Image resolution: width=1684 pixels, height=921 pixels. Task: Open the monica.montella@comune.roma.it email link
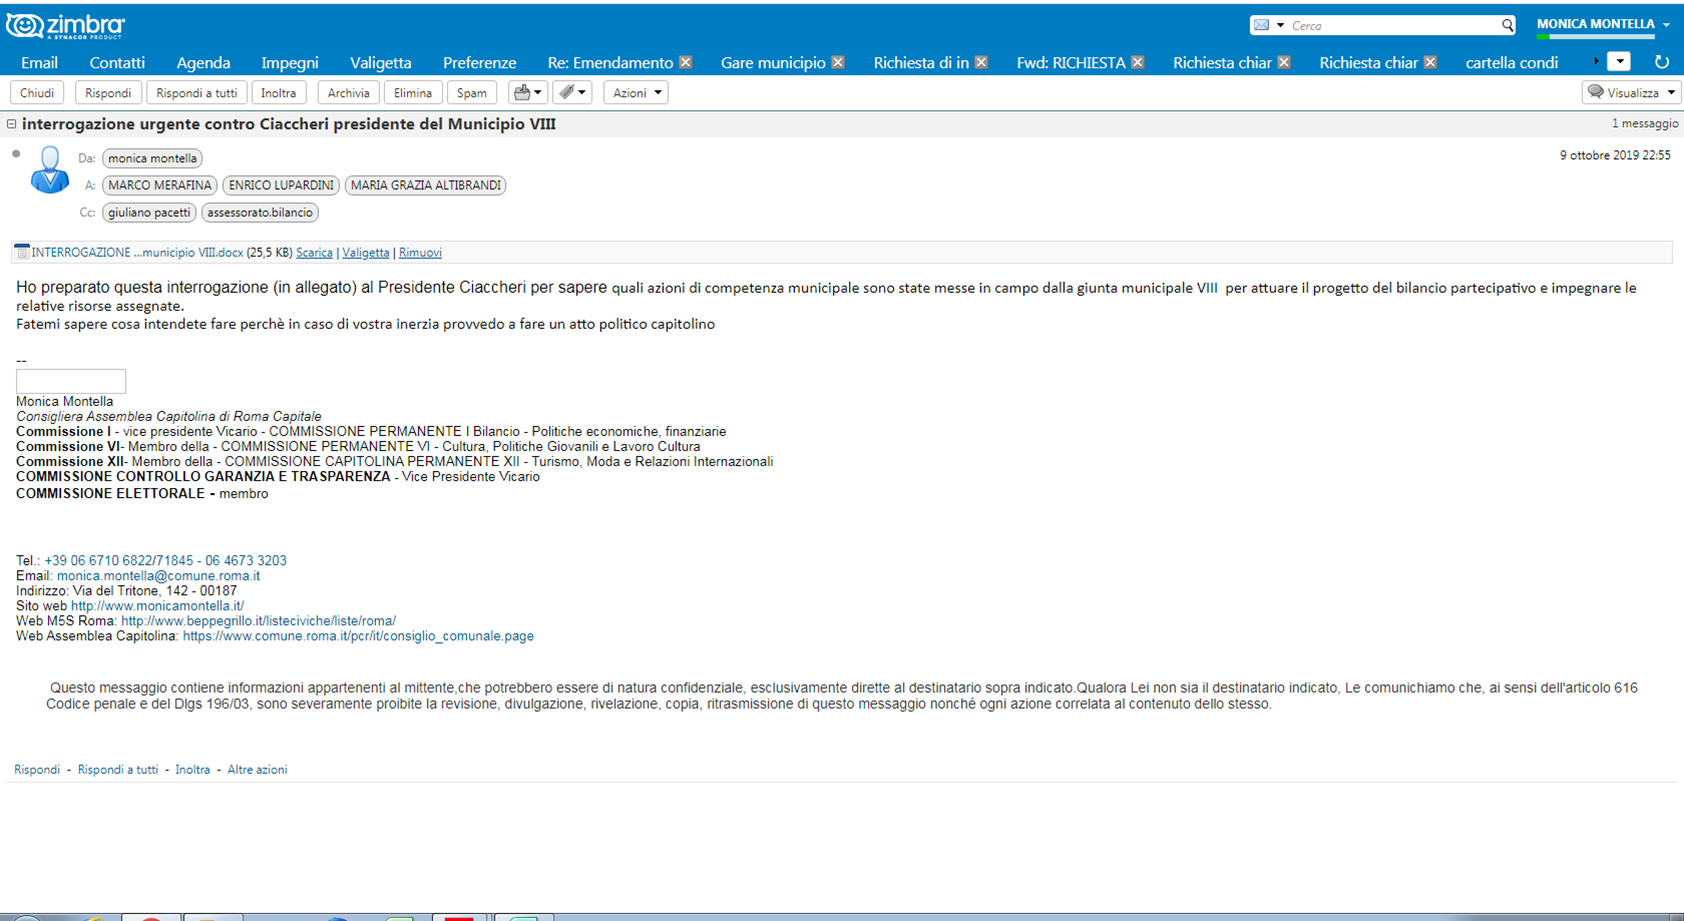158,576
